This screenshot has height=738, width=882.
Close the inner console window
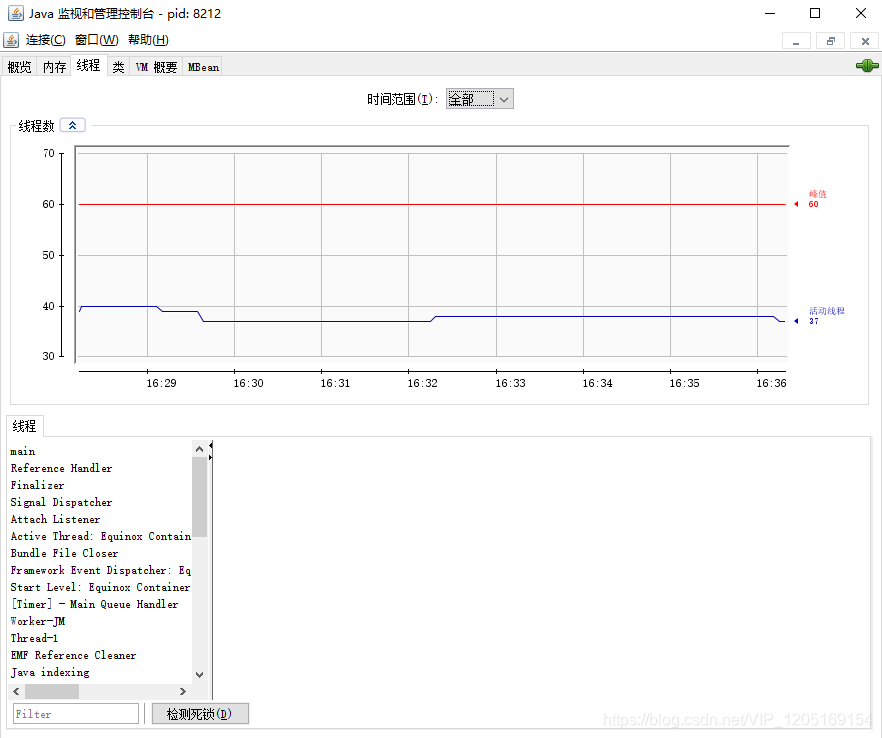click(865, 41)
